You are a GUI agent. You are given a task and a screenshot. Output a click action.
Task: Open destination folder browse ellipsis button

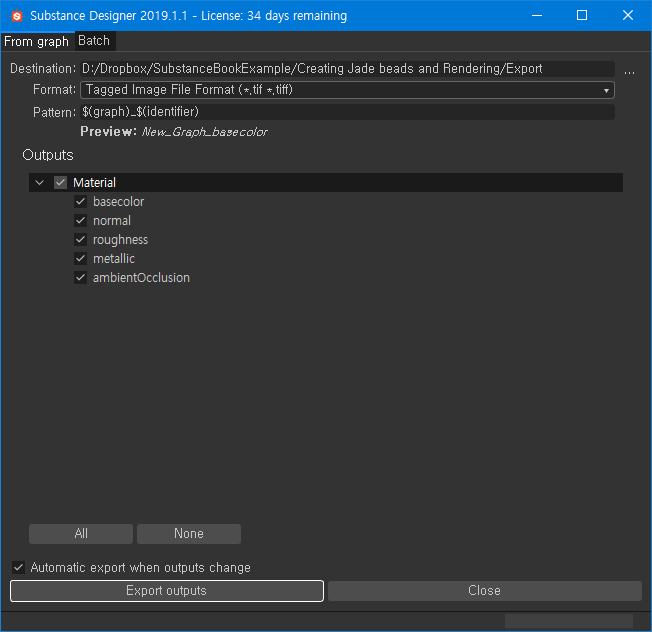tap(629, 70)
